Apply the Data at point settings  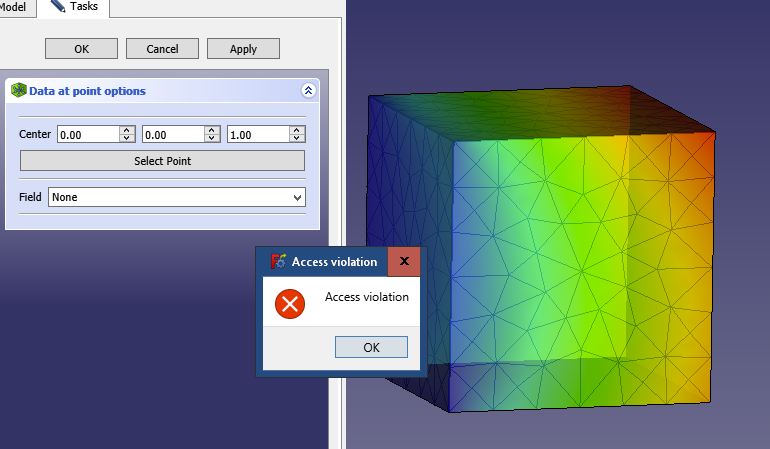click(x=244, y=49)
